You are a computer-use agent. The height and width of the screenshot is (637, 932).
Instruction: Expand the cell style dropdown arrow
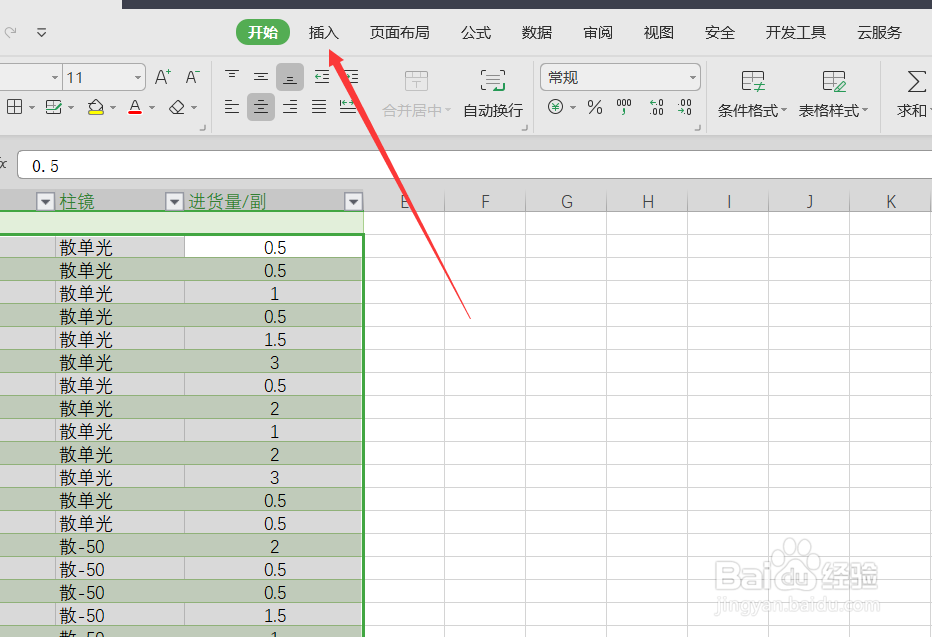point(71,108)
